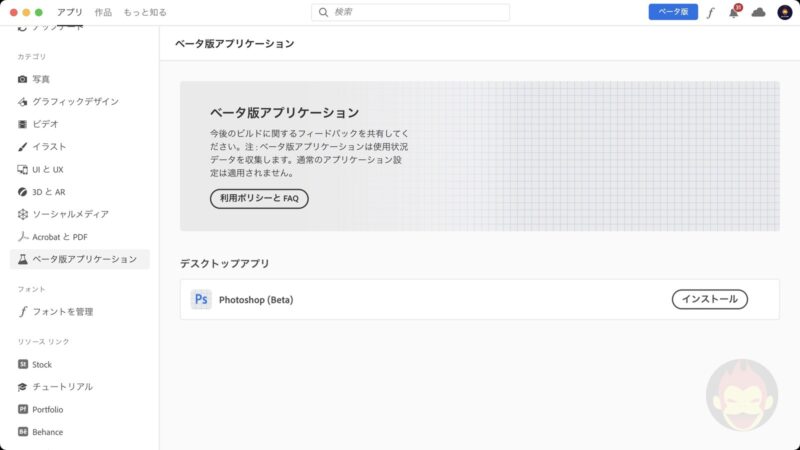Click the blue ベータ版 button
The height and width of the screenshot is (450, 800).
tap(673, 12)
